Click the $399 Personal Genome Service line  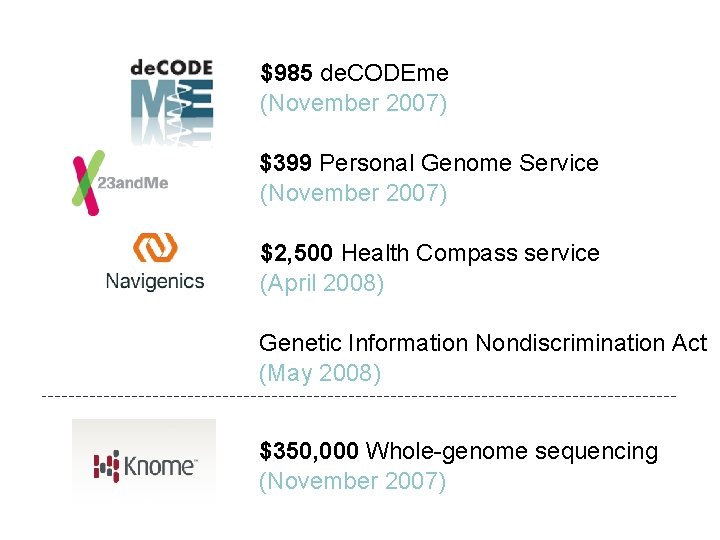click(x=428, y=163)
